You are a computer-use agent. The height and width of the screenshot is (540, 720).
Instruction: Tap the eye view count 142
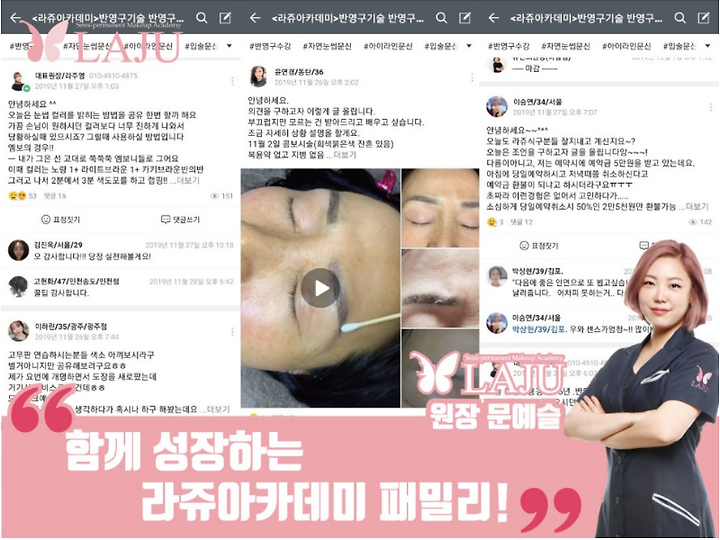tap(700, 222)
